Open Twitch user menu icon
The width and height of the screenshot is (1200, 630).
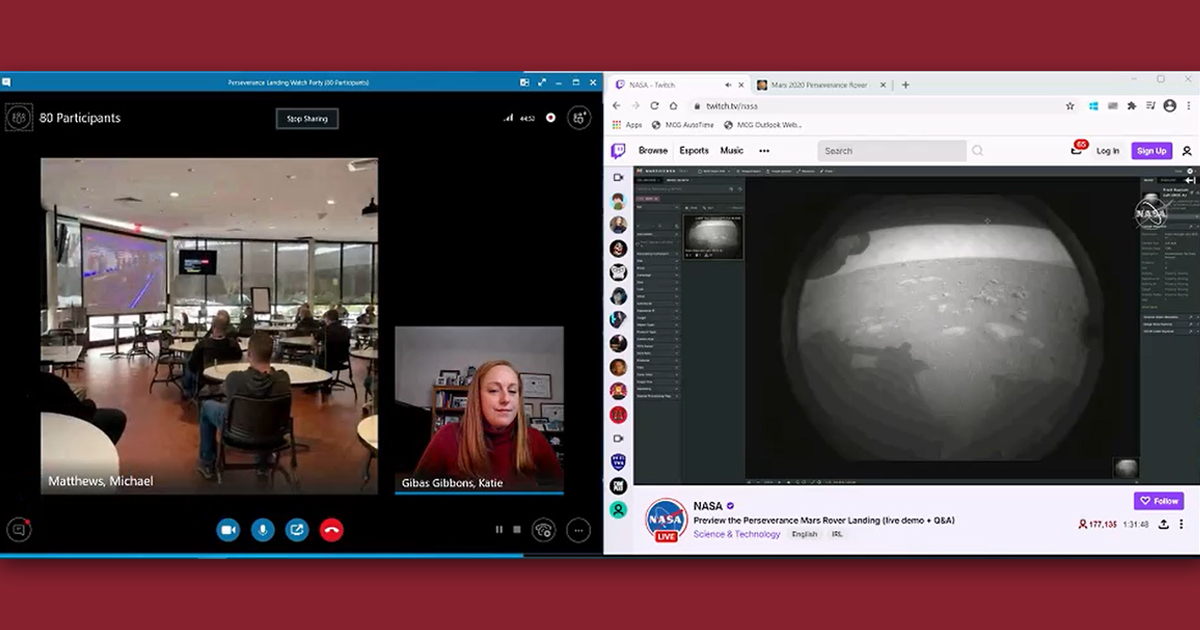1187,150
